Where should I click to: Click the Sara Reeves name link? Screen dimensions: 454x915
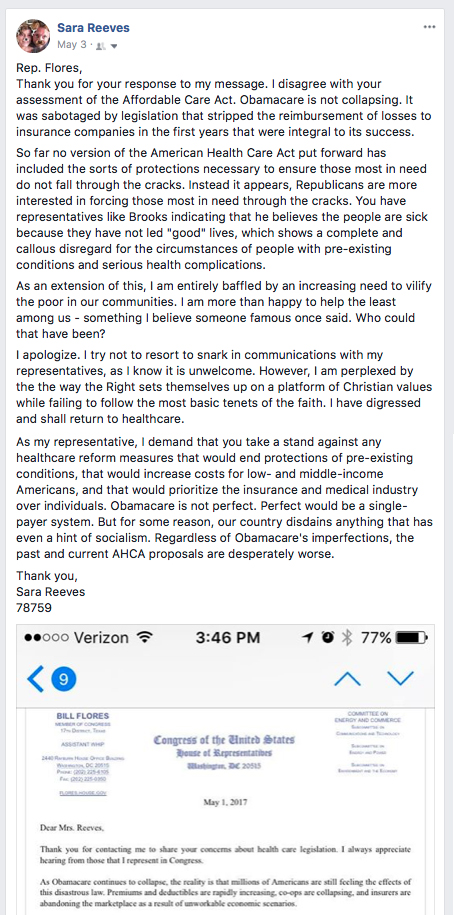93,27
